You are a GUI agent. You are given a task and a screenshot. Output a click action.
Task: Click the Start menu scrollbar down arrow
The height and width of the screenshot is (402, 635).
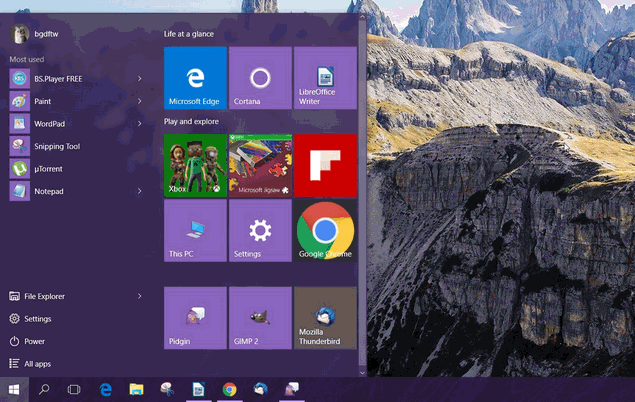(x=362, y=373)
